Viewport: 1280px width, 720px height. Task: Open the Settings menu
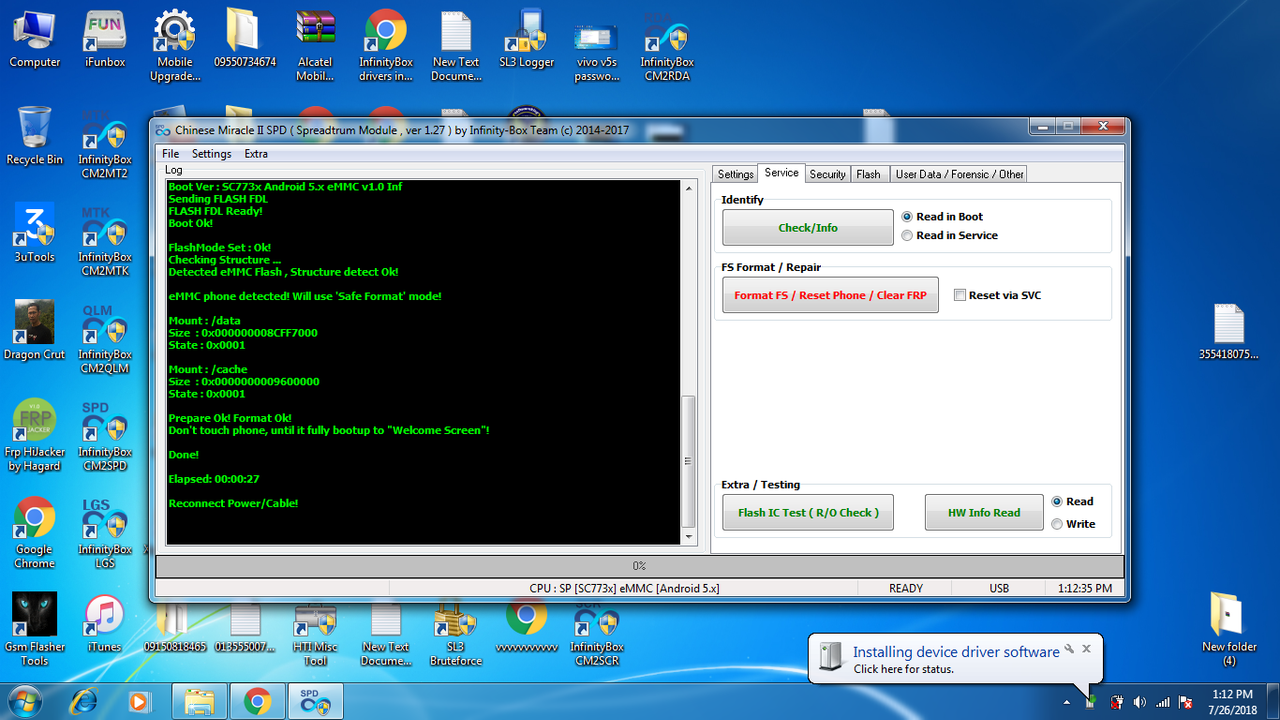(x=211, y=154)
